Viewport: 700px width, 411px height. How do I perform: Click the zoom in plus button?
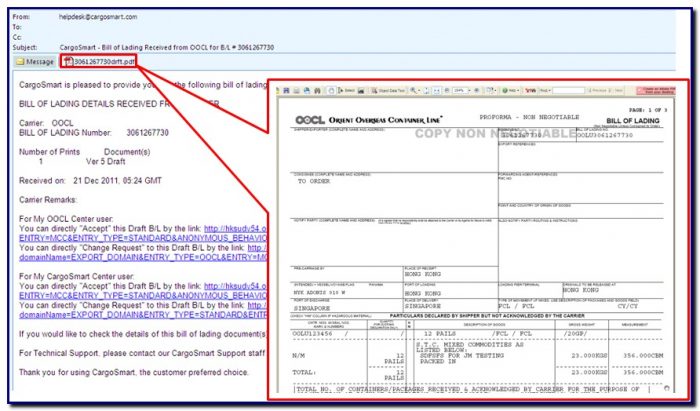click(x=476, y=91)
